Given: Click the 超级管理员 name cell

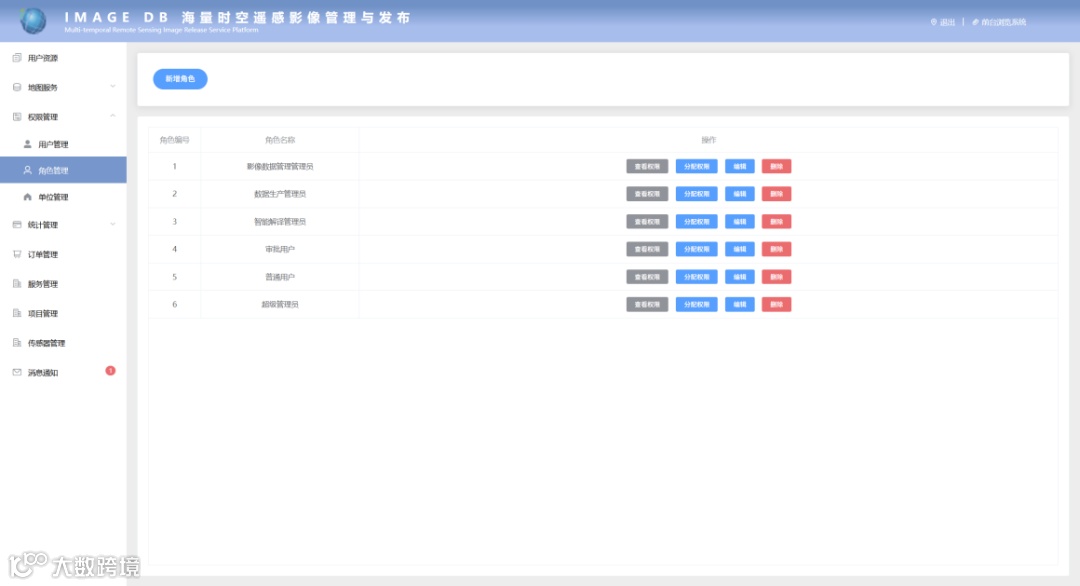Looking at the screenshot, I should pyautogui.click(x=280, y=304).
